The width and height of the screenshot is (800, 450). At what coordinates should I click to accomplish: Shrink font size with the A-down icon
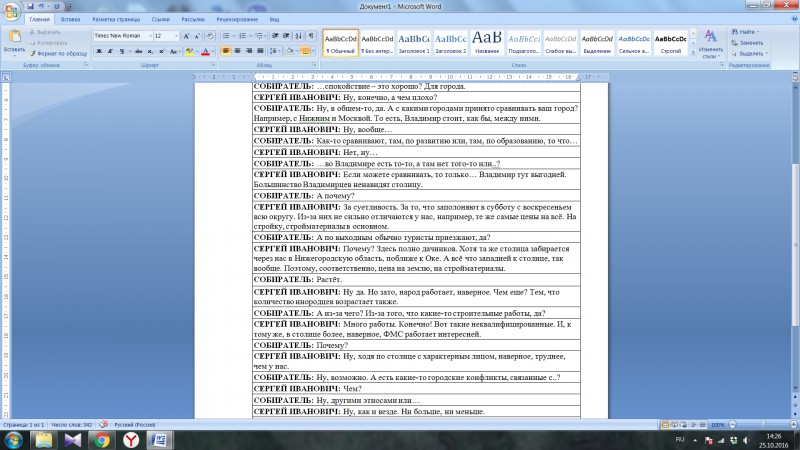tap(197, 36)
